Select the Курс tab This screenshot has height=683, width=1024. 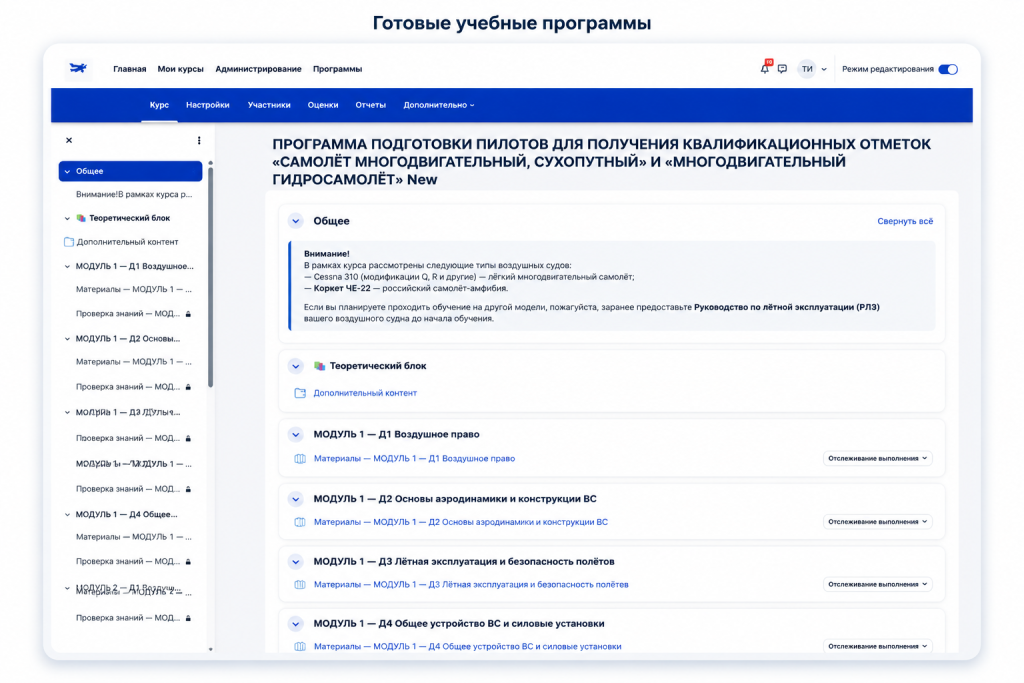click(159, 104)
